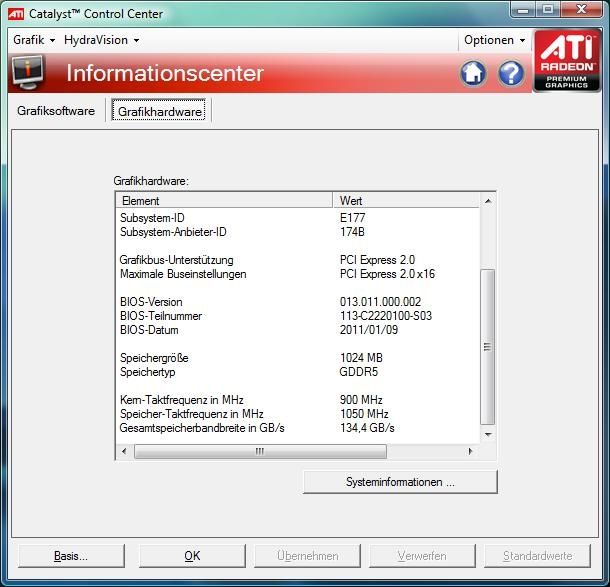Click the value 1024 MB
The image size is (610, 587).
361,358
